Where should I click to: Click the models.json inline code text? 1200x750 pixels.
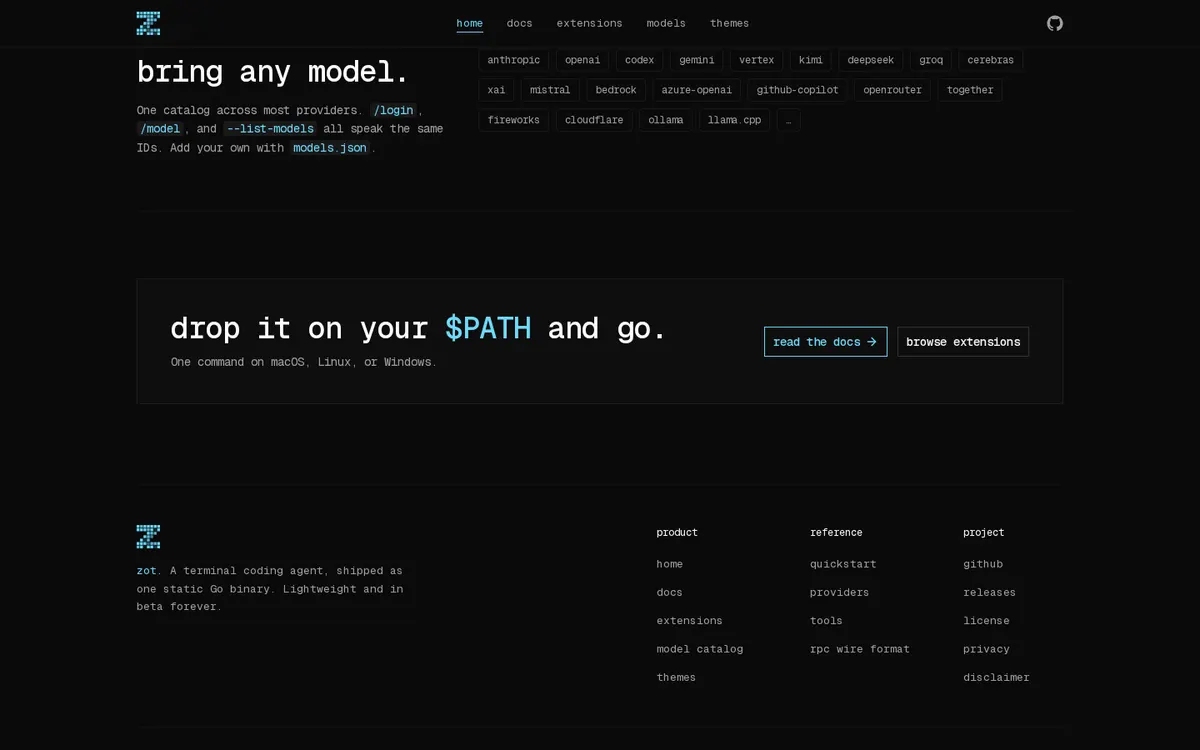point(330,148)
